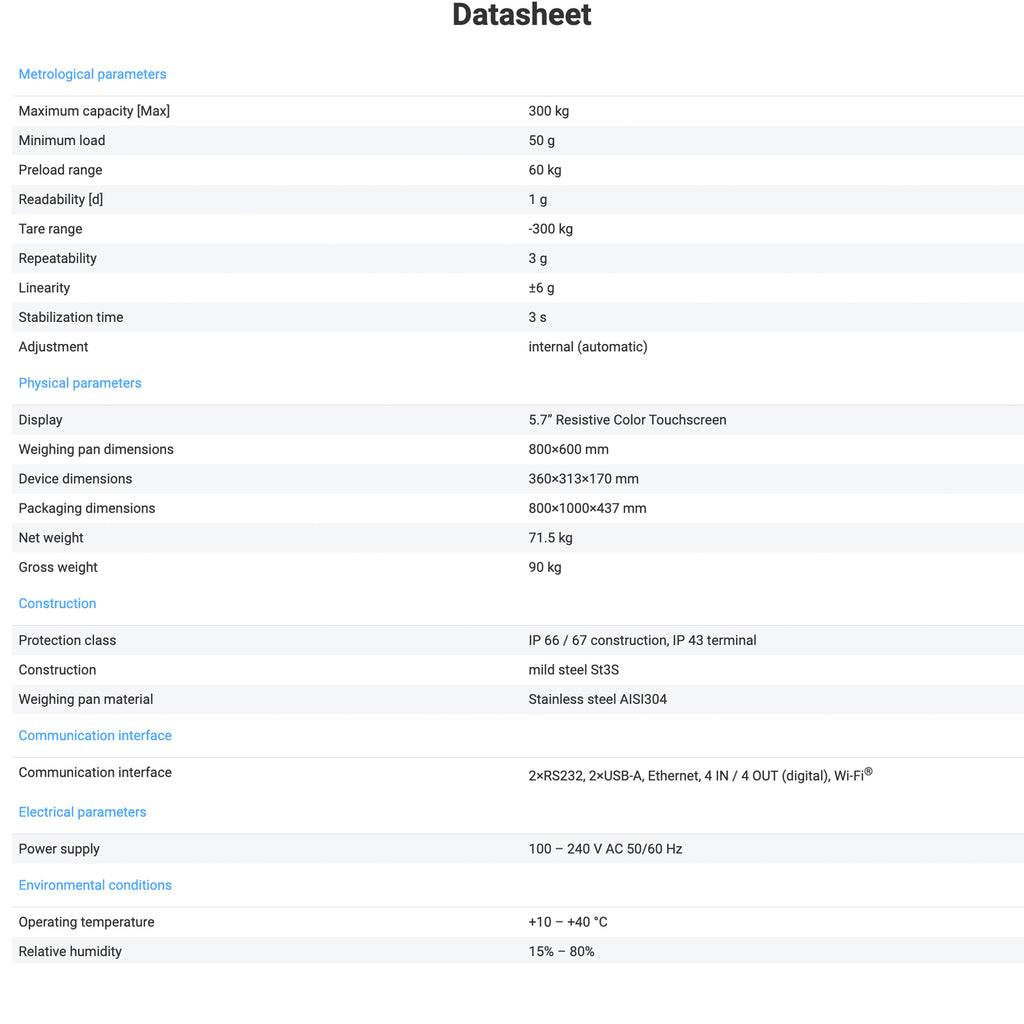Viewport: 1024px width, 1024px height.
Task: Select the 5.7” Resistive Color Touchscreen value
Action: 627,420
